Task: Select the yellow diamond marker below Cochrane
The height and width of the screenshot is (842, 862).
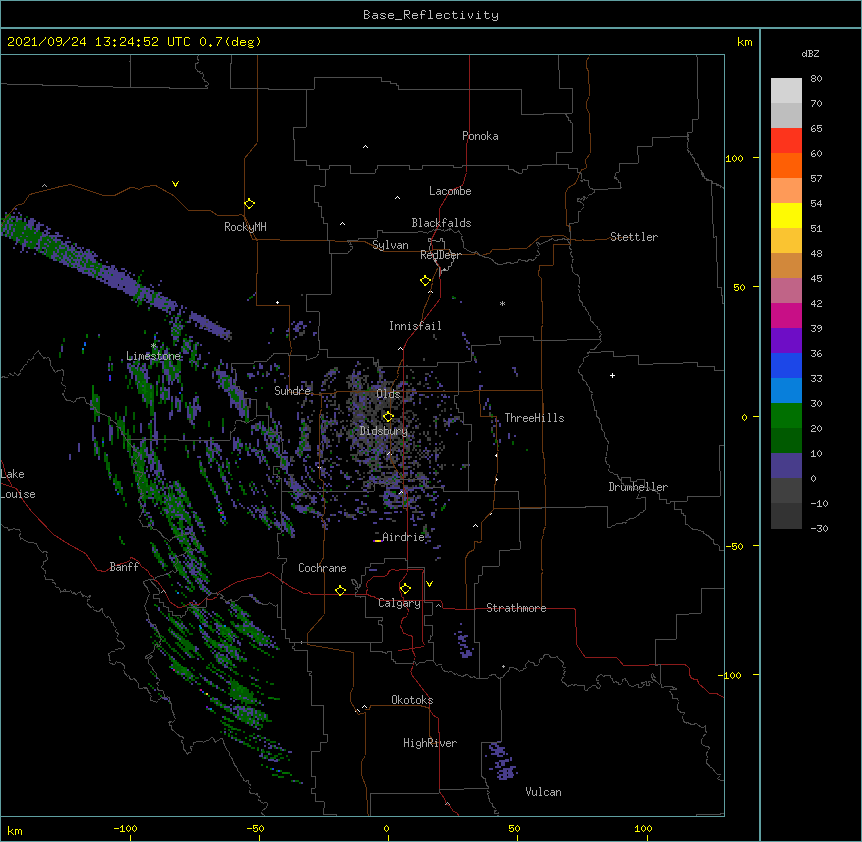Action: point(340,590)
